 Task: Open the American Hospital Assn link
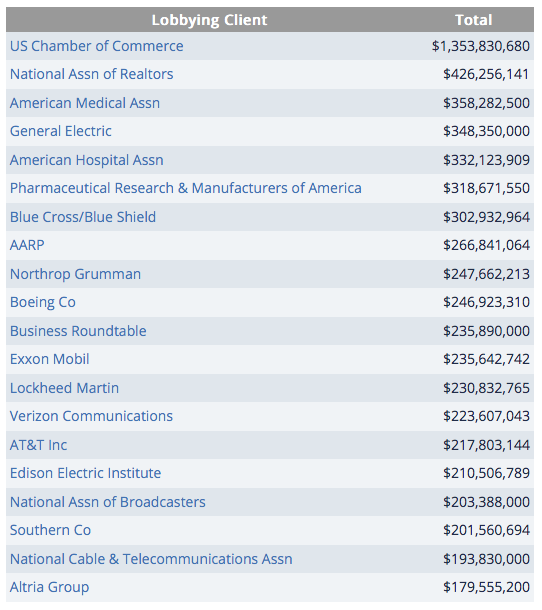point(86,160)
